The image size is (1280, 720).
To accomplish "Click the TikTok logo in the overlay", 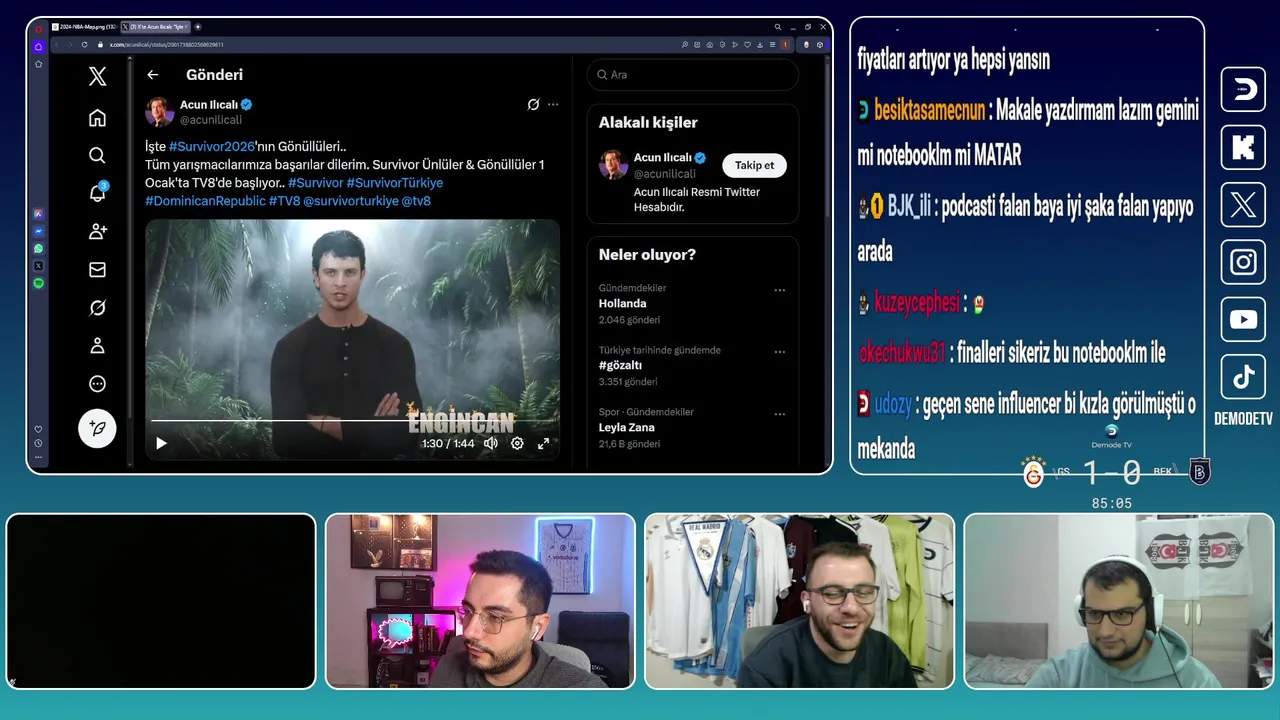I will tap(1243, 377).
